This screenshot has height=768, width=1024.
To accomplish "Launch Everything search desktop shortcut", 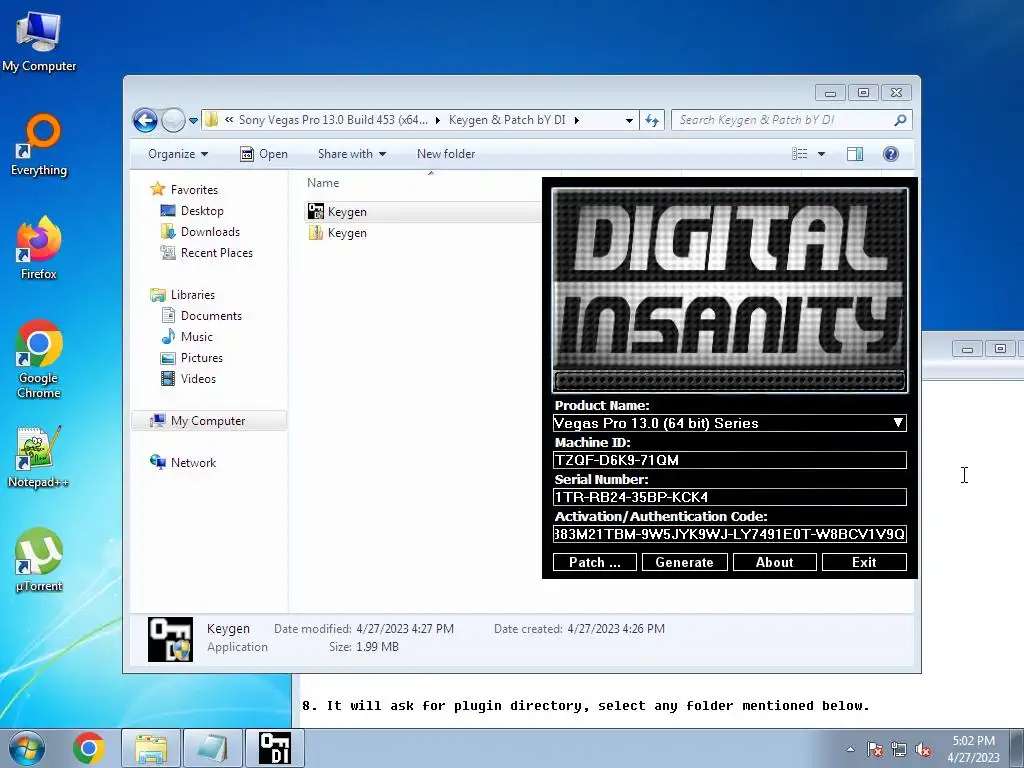I will pyautogui.click(x=39, y=145).
